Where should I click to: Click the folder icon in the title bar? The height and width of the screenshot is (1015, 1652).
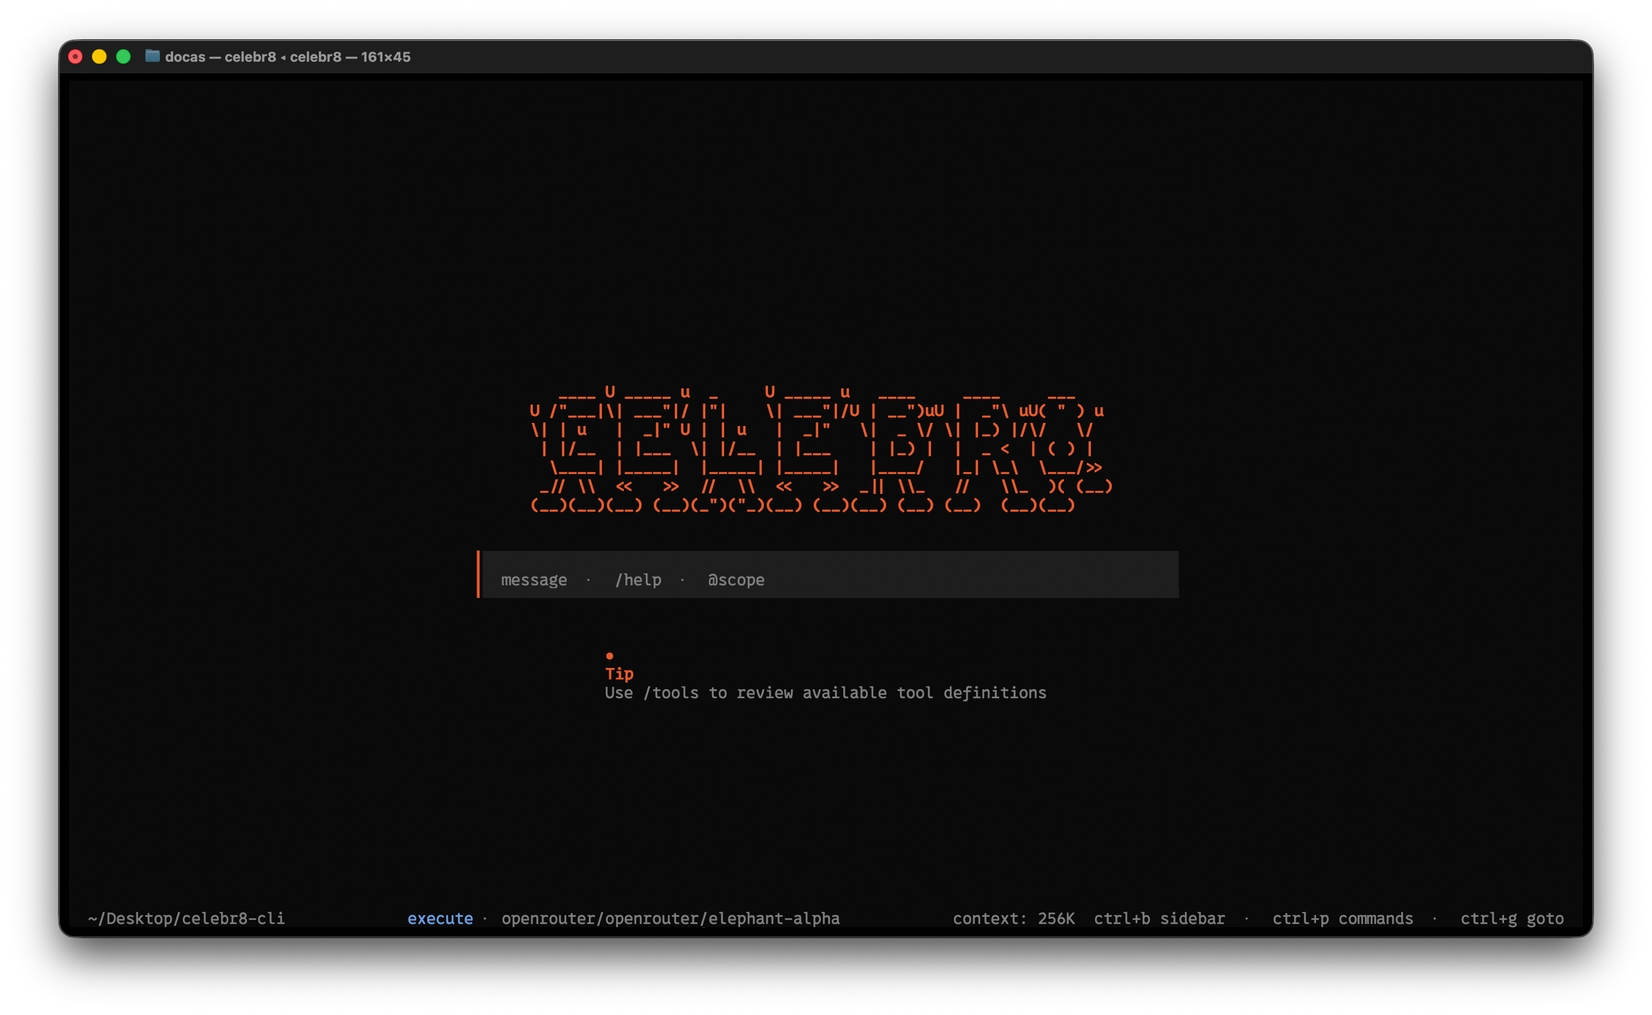152,56
